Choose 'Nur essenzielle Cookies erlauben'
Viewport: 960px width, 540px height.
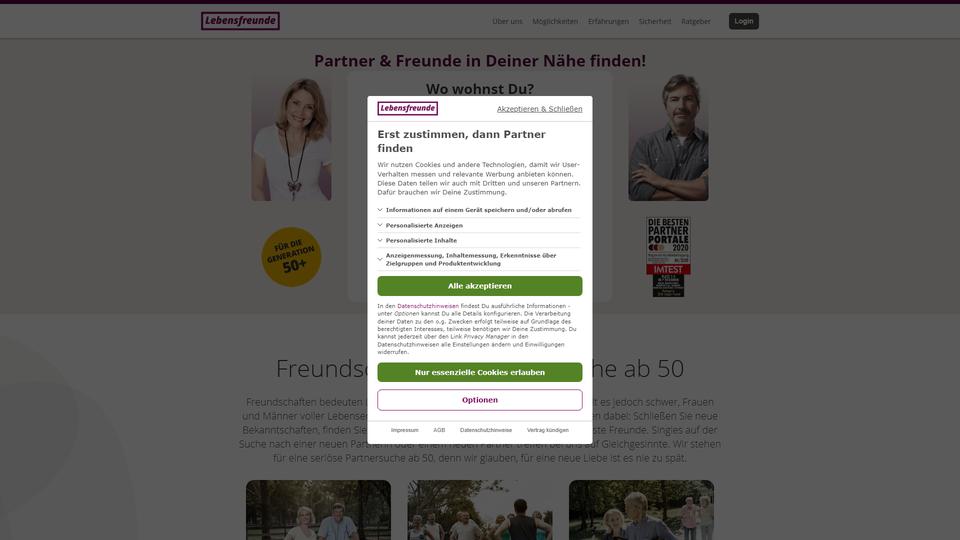(x=479, y=372)
